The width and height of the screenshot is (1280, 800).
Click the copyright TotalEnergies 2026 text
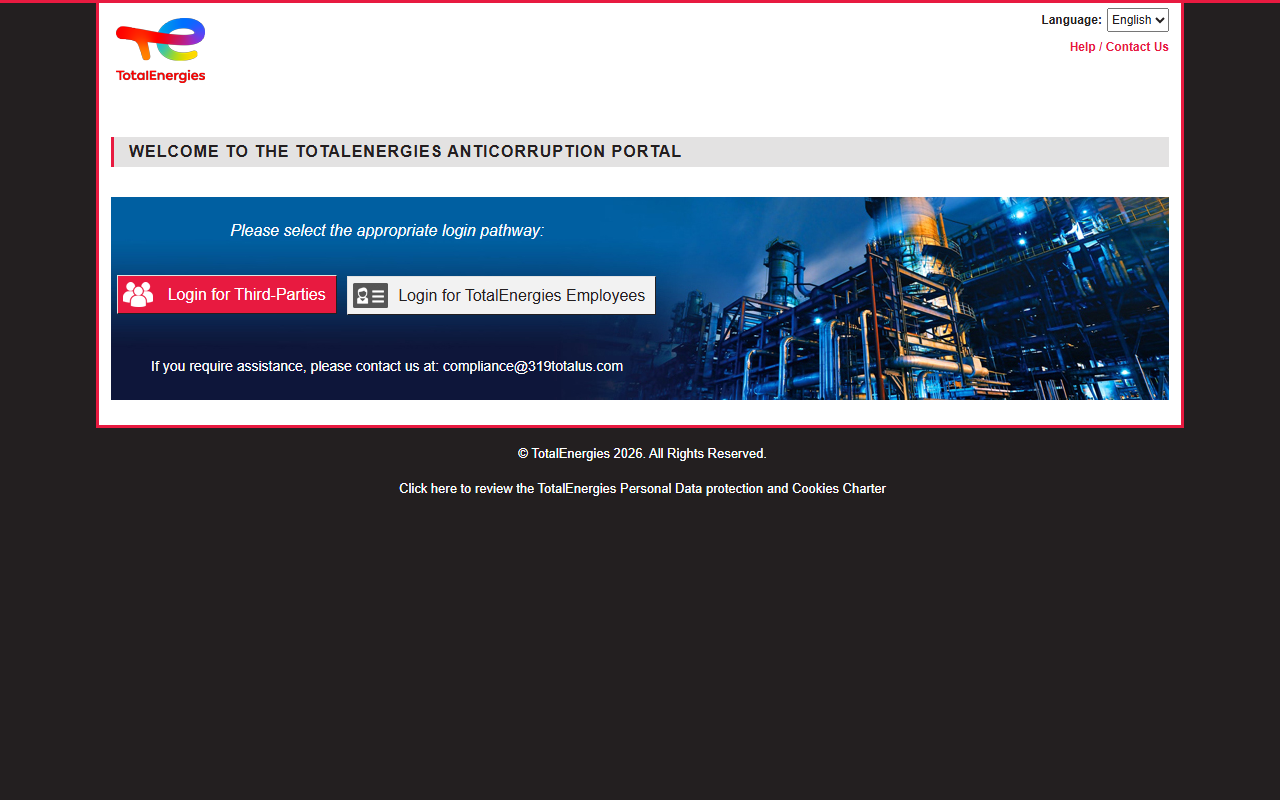coord(642,454)
